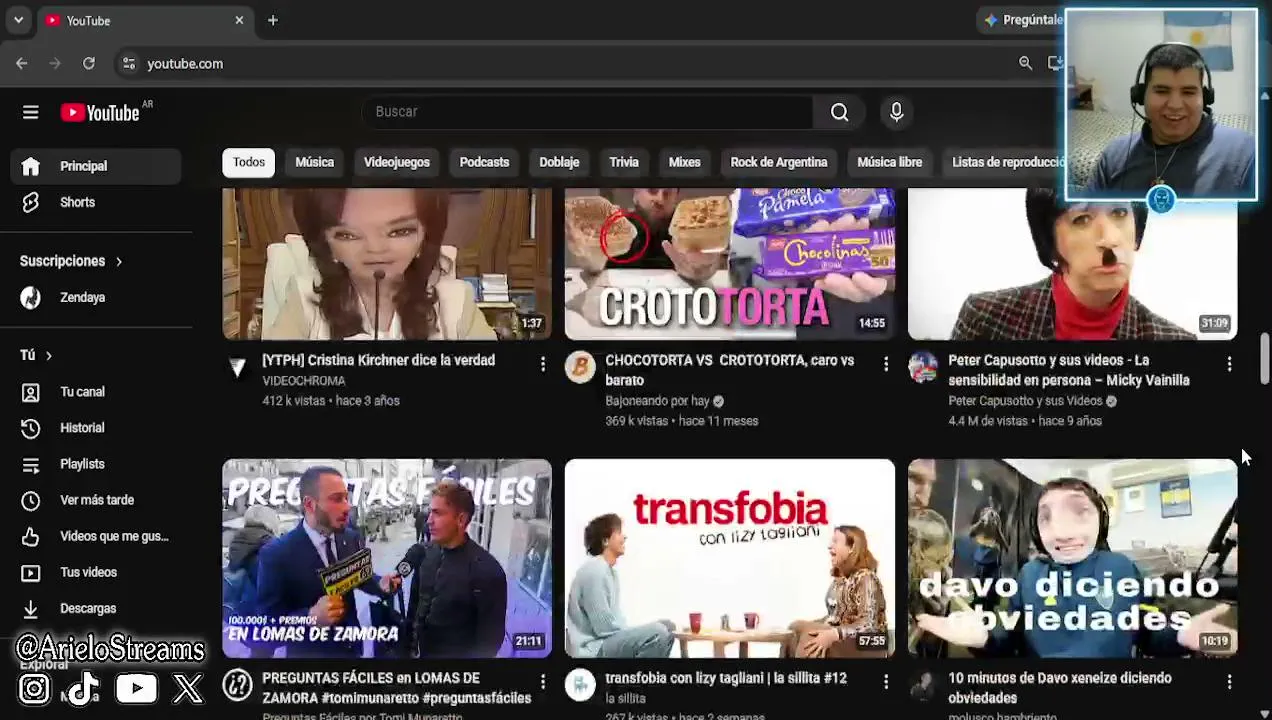Select the Mixes filter chip
Viewport: 1272px width, 720px height.
[x=684, y=162]
